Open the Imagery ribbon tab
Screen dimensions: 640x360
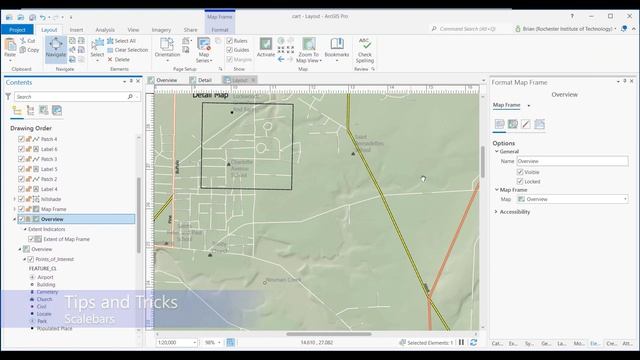(x=161, y=30)
